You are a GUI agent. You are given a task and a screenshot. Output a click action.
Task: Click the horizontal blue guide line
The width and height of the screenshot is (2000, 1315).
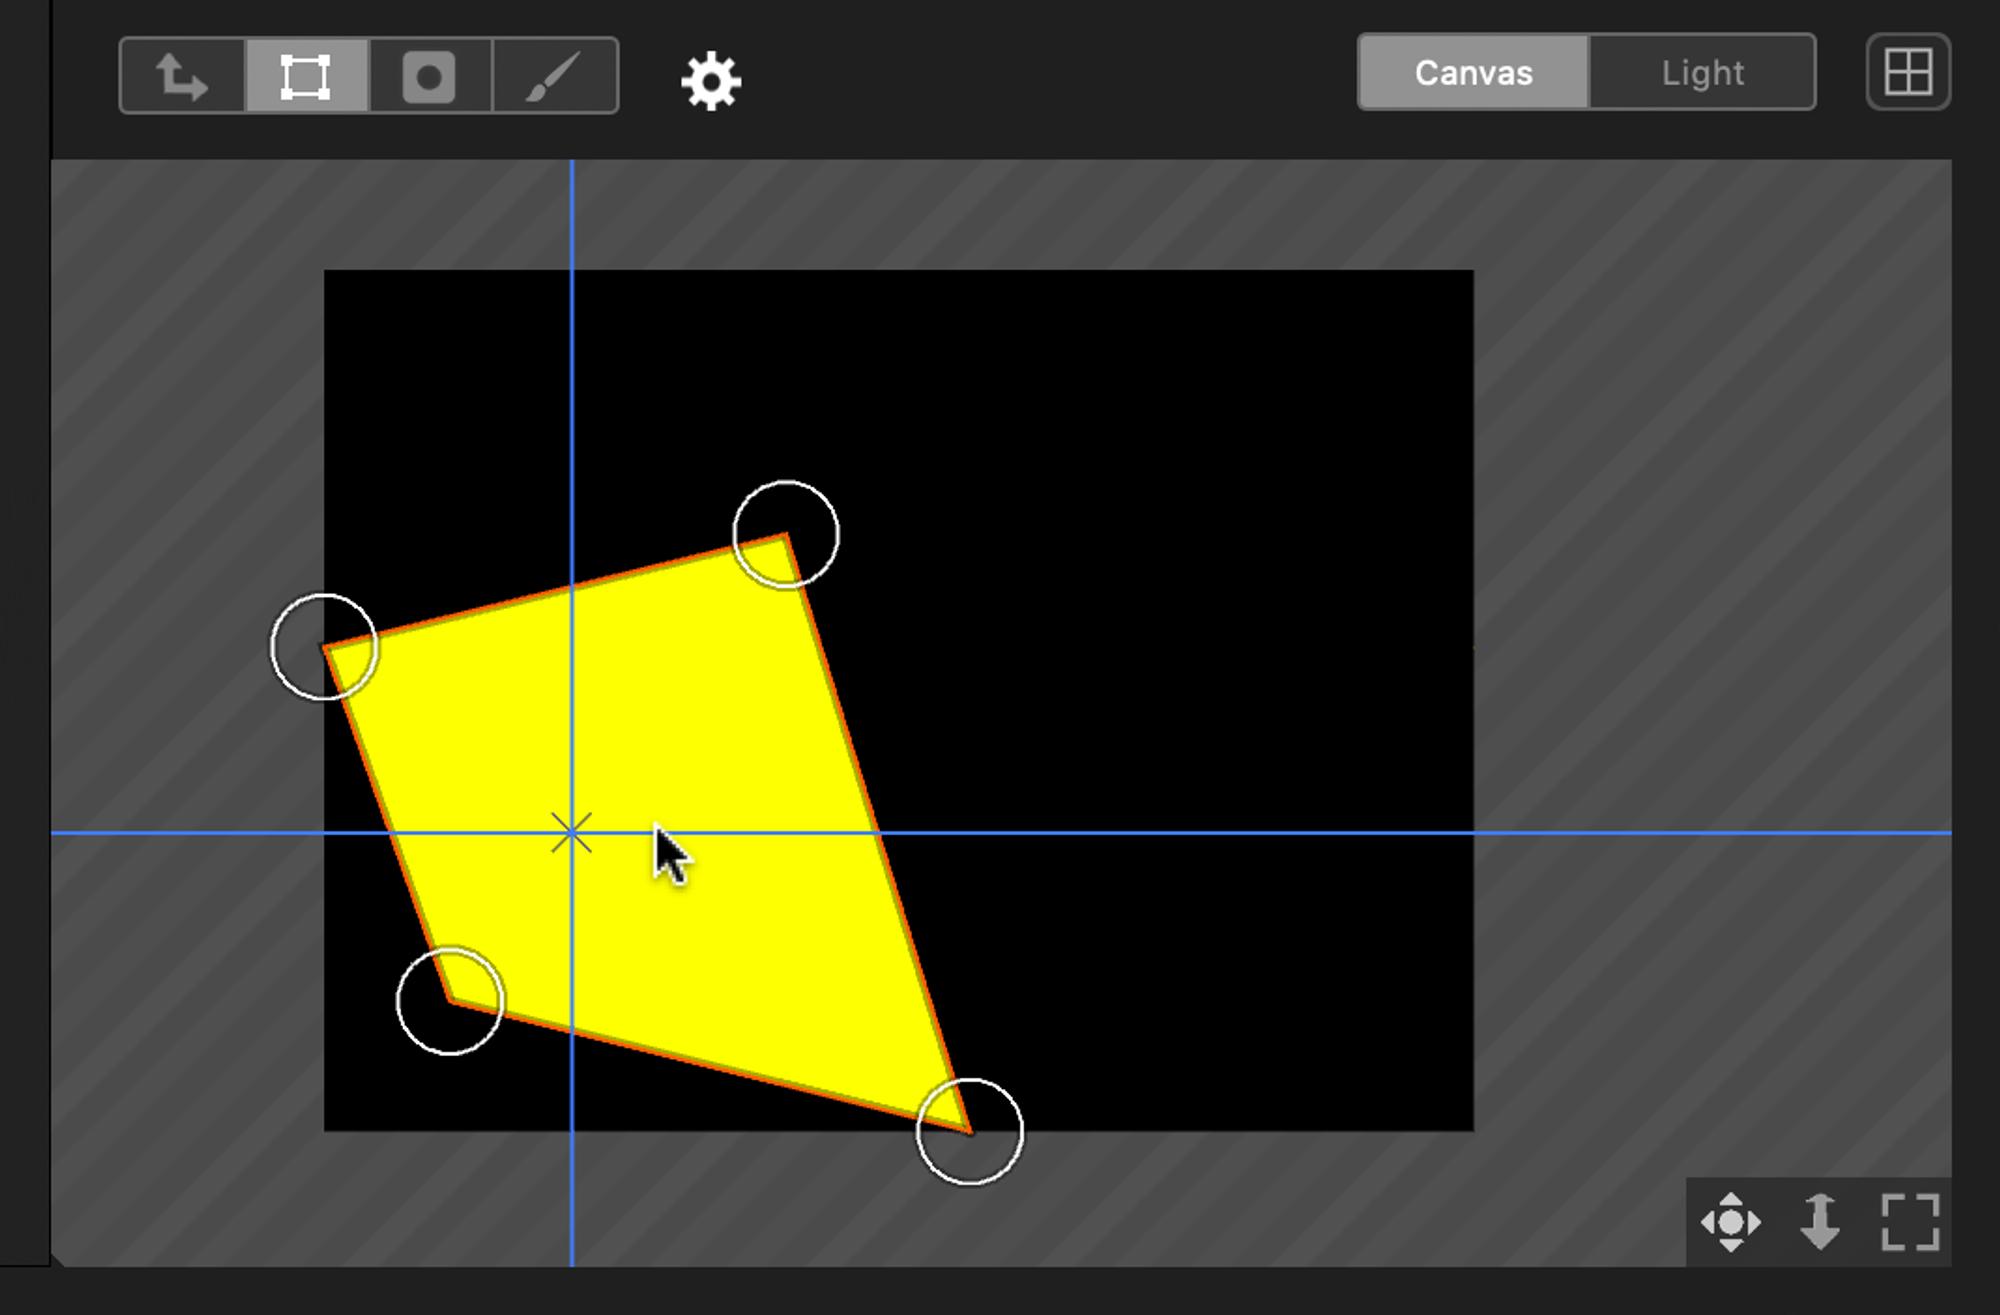click(1200, 832)
